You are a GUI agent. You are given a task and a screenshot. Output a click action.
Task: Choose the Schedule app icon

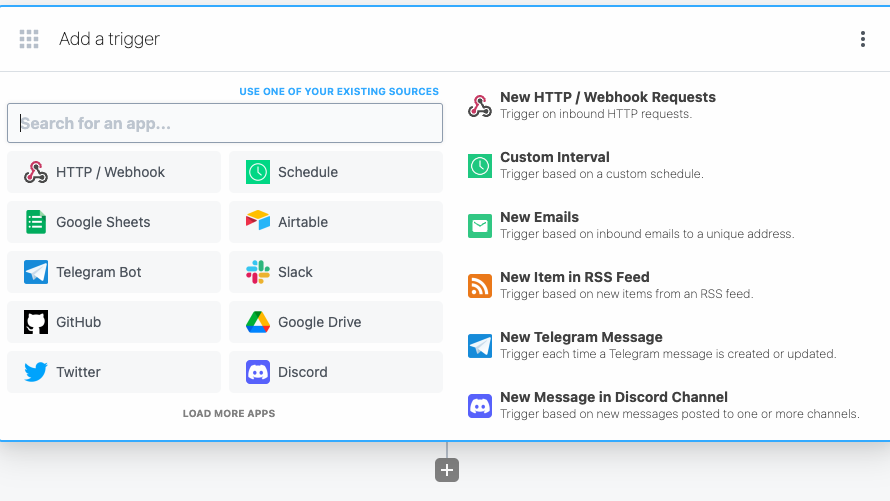[258, 172]
